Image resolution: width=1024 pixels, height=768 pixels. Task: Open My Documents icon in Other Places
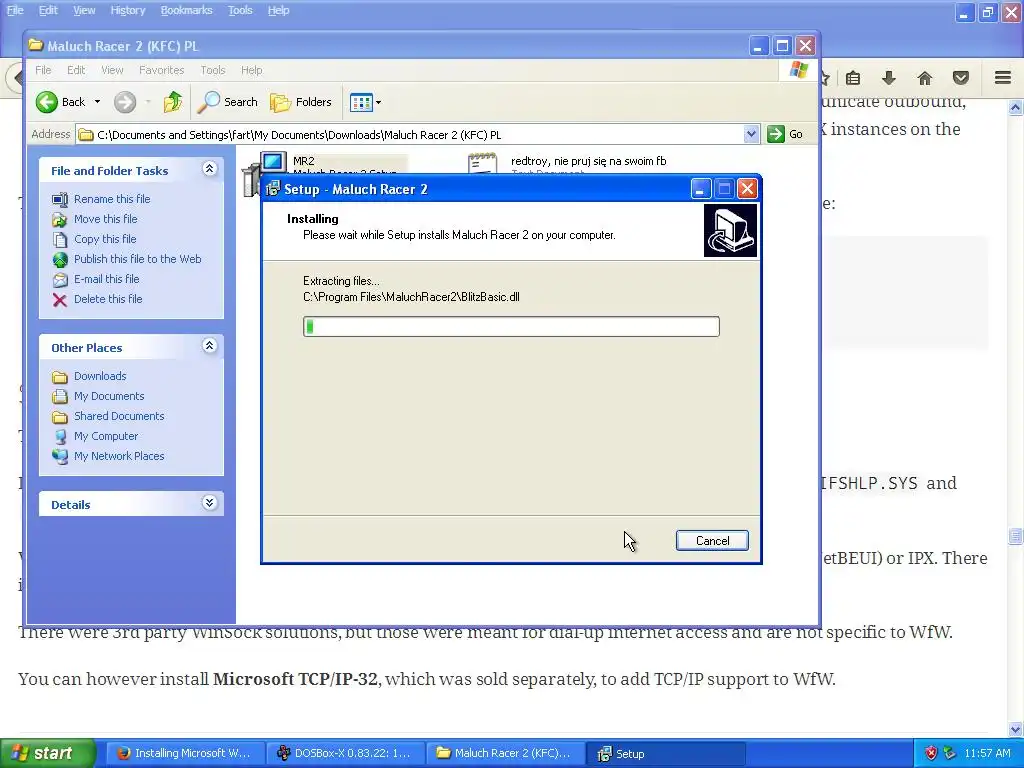pos(60,396)
